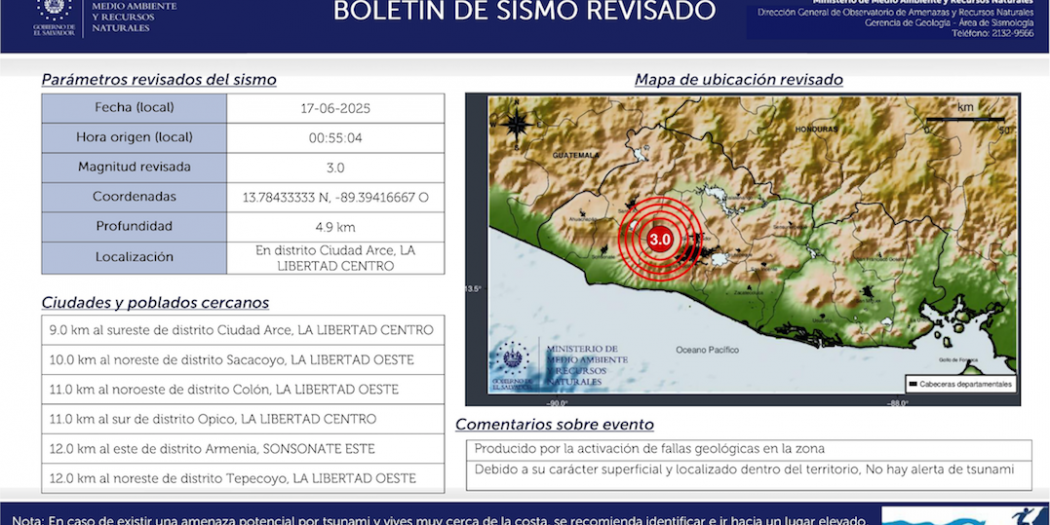Viewport: 1050px width, 525px height.
Task: Select the Coordenadas value cell
Action: (335, 198)
